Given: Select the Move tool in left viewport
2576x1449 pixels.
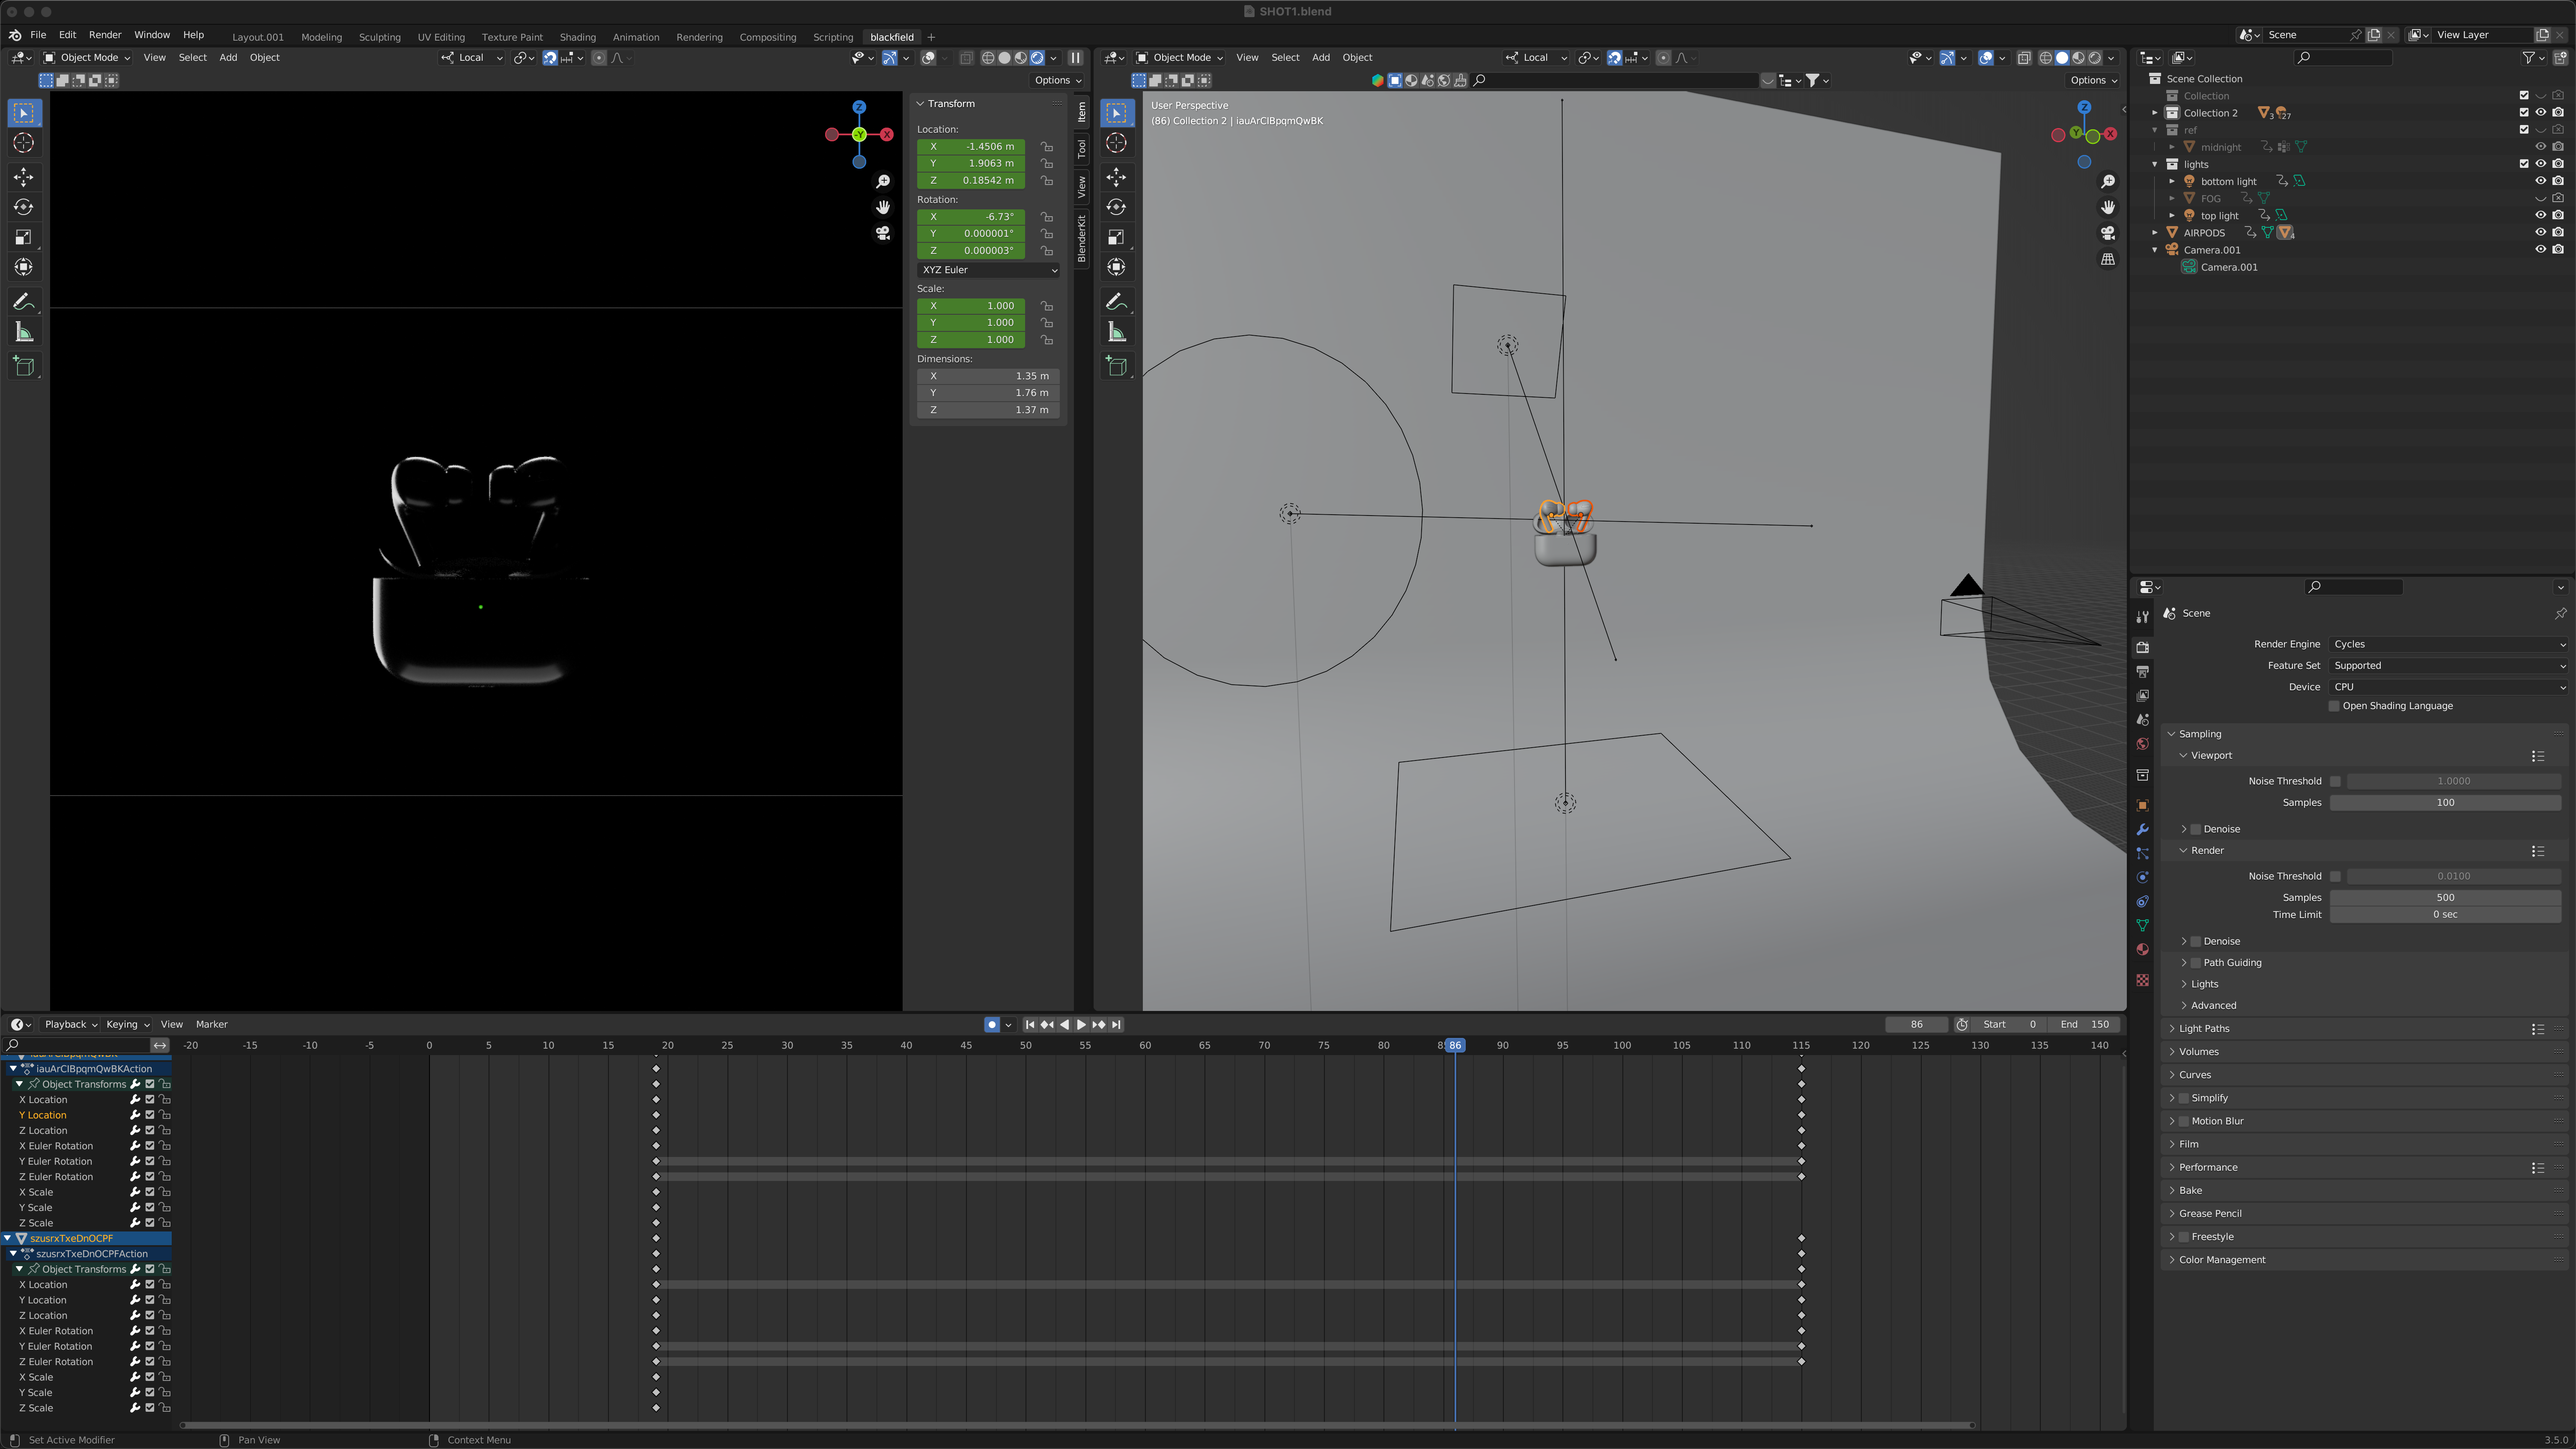Looking at the screenshot, I should (24, 177).
